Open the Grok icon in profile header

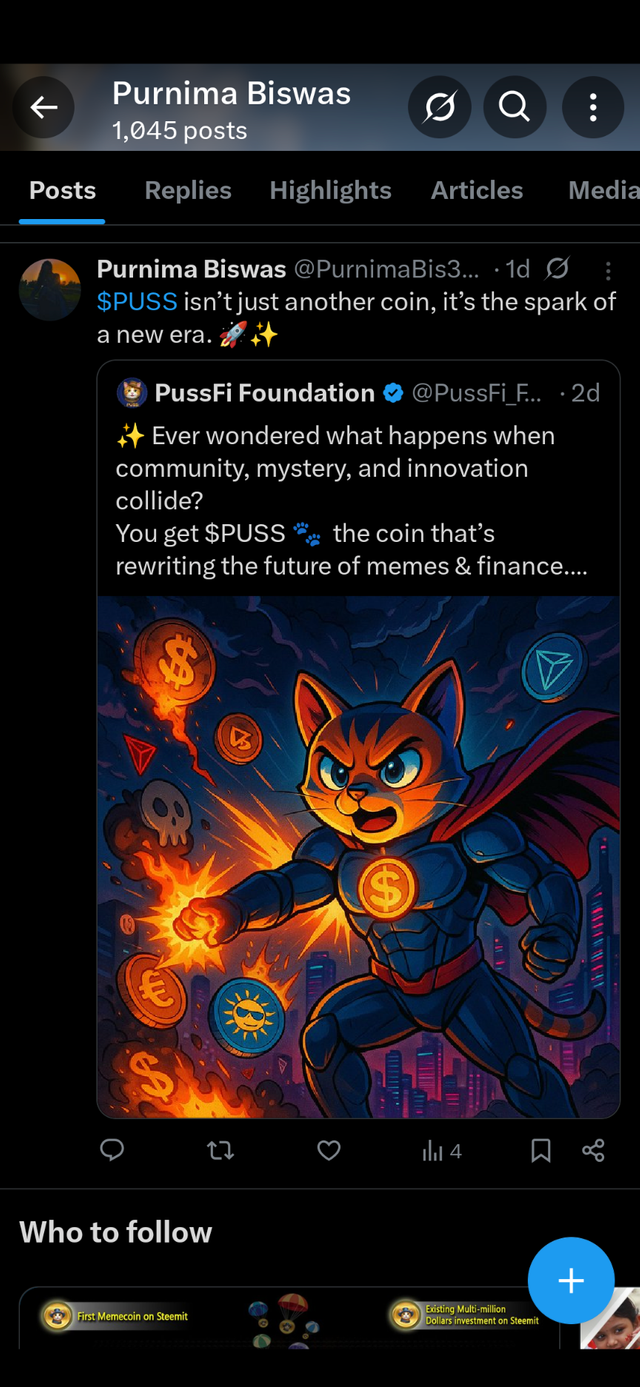coord(439,107)
